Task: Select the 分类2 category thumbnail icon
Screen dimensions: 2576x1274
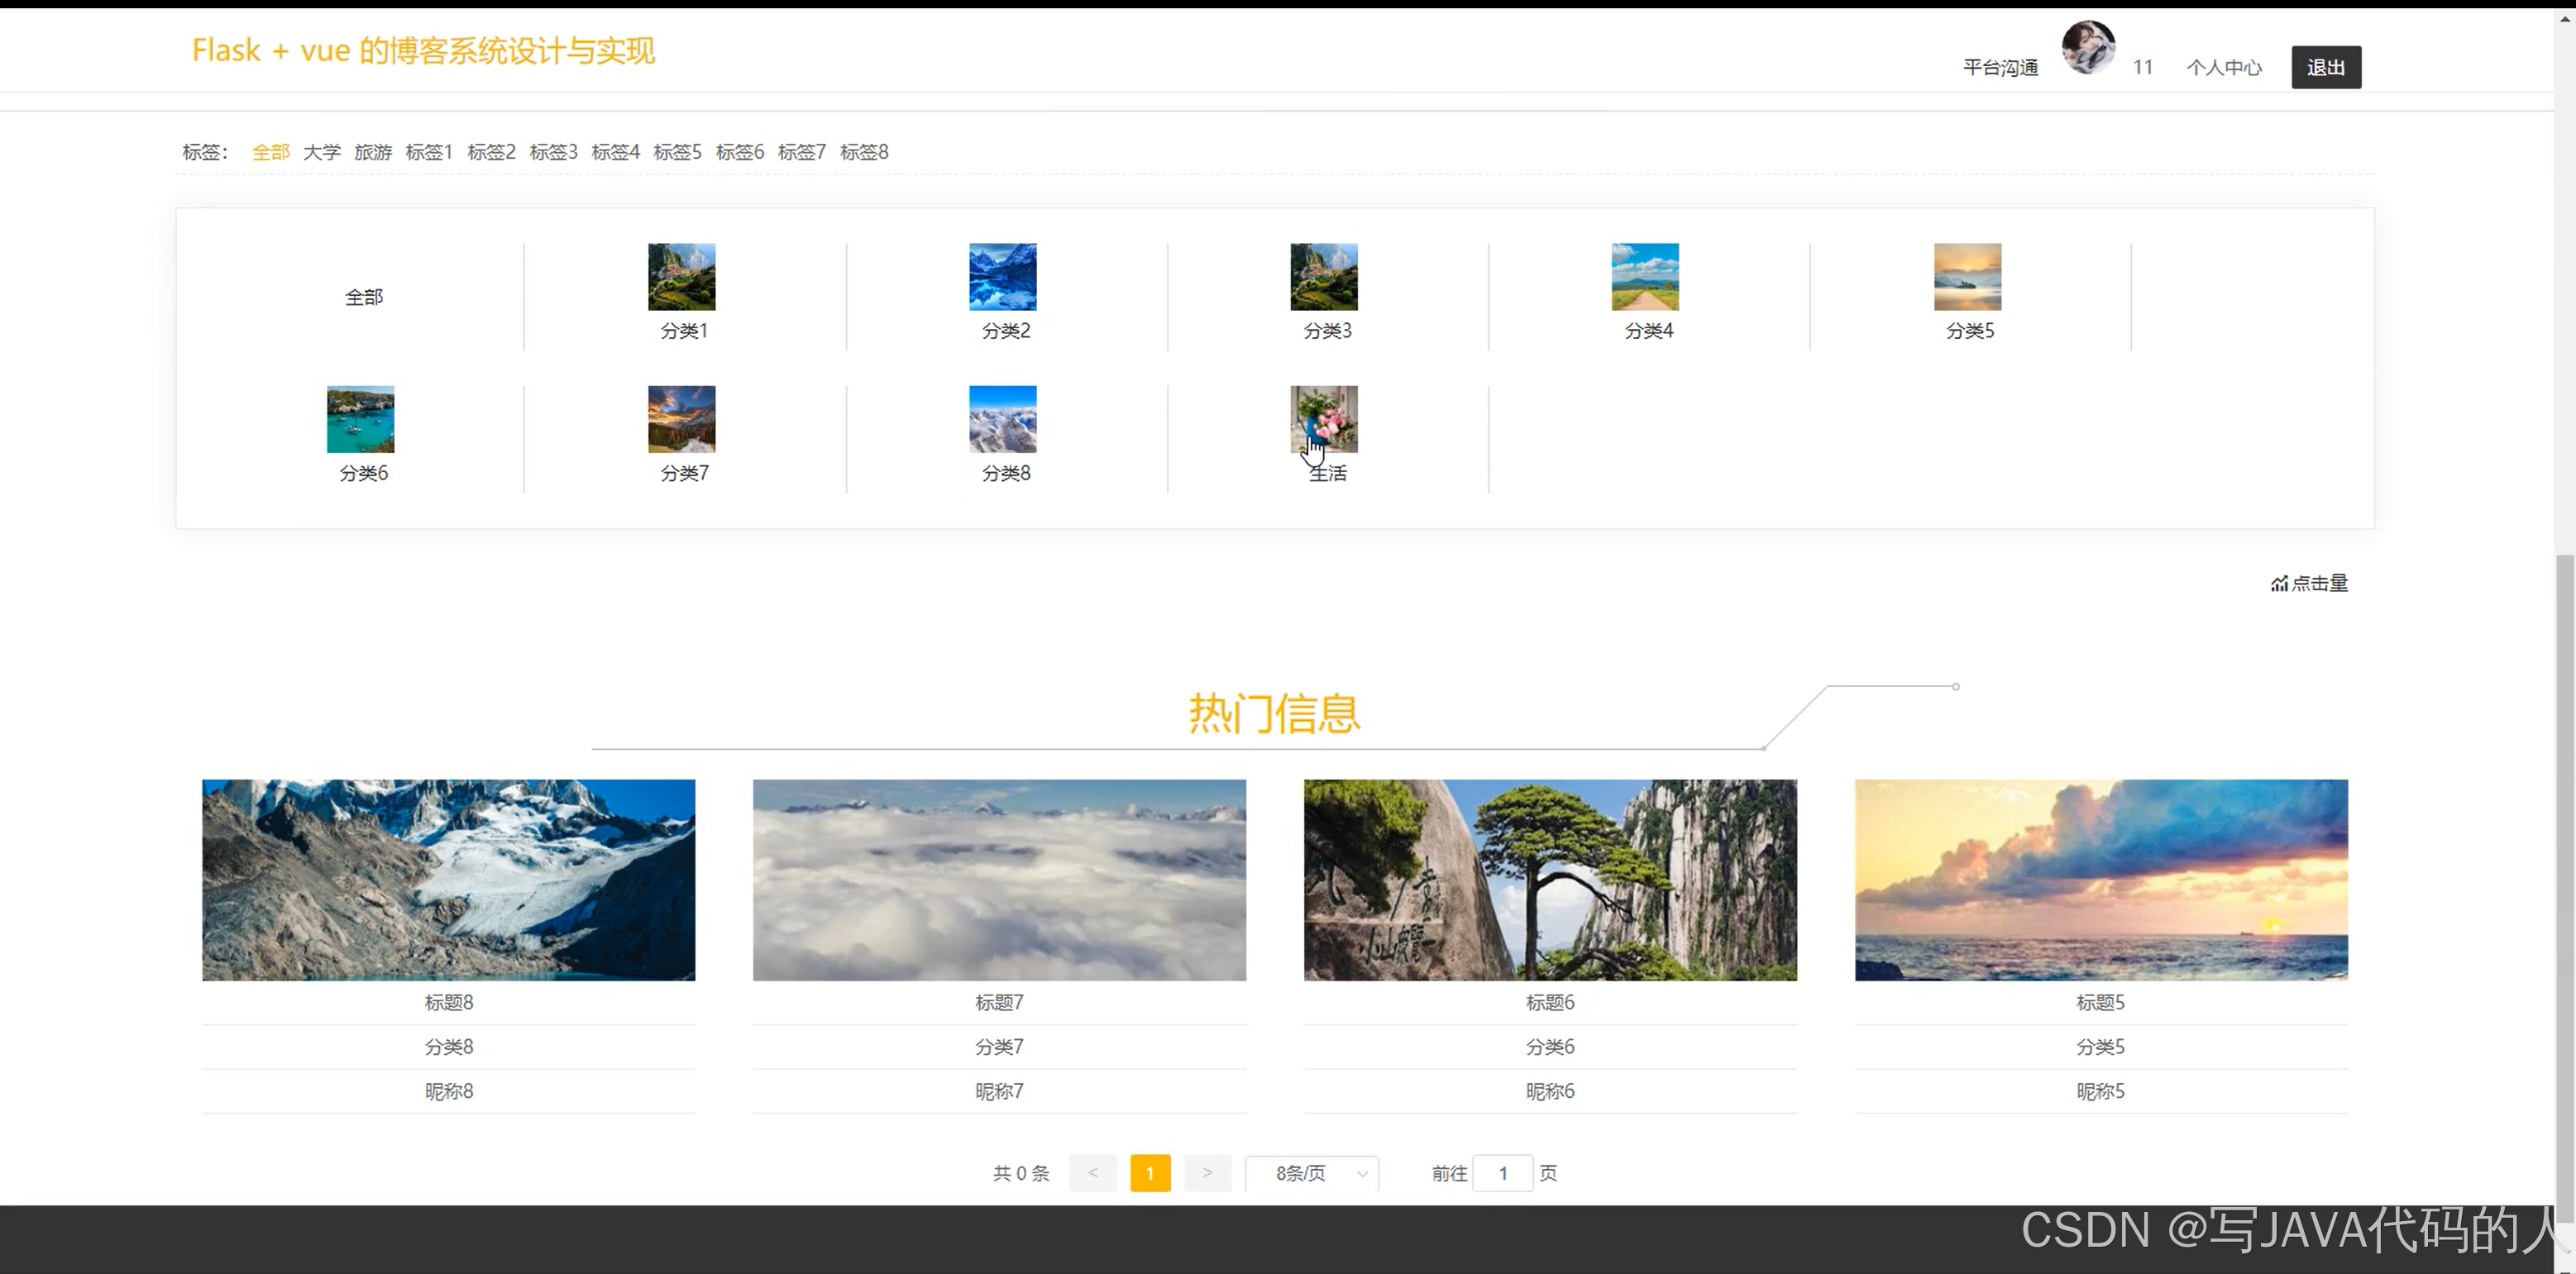Action: tap(1002, 277)
